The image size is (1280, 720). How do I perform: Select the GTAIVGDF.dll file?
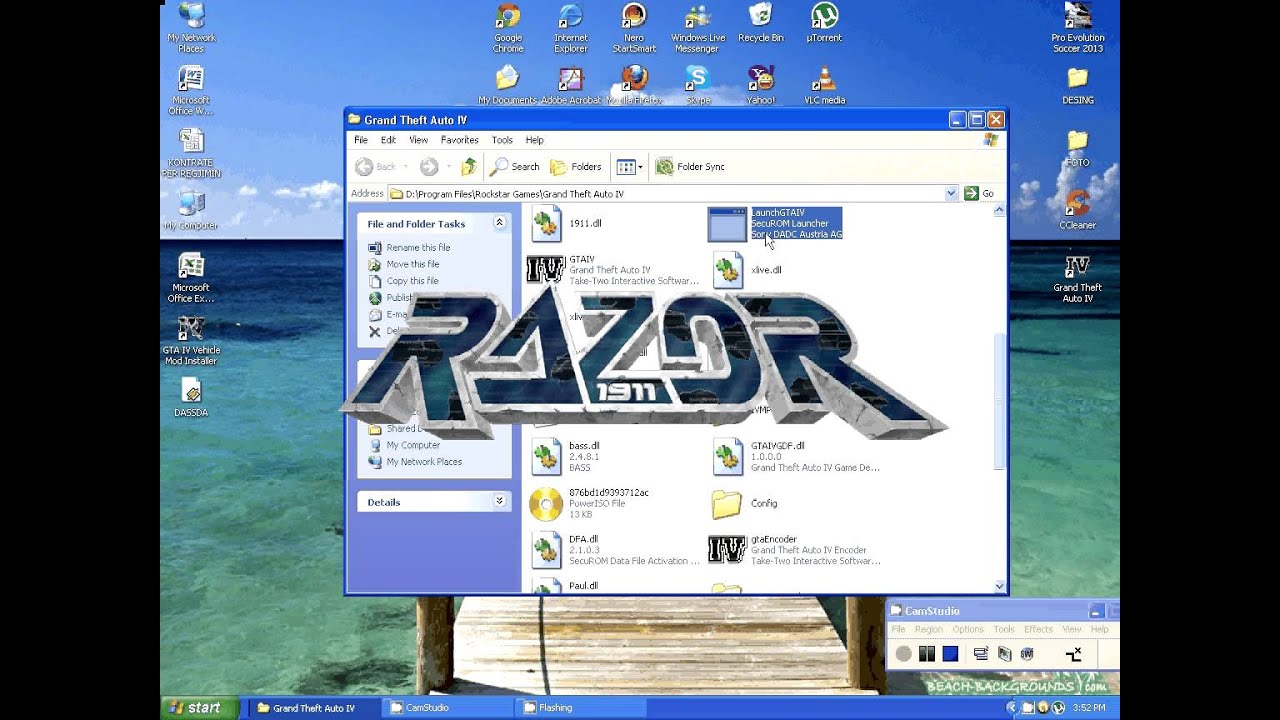[x=795, y=456]
